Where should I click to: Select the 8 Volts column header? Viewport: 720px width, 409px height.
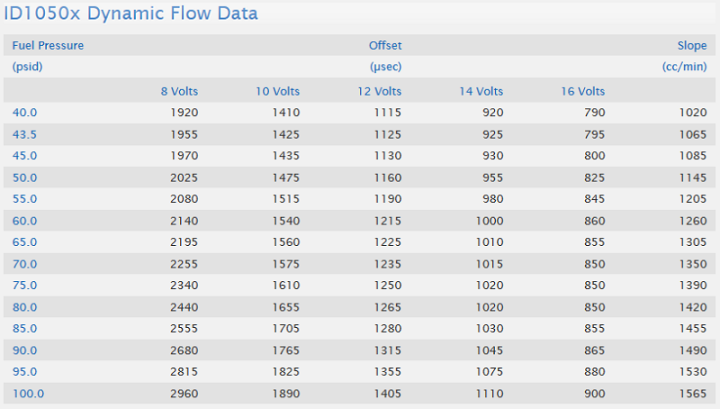pyautogui.click(x=180, y=91)
